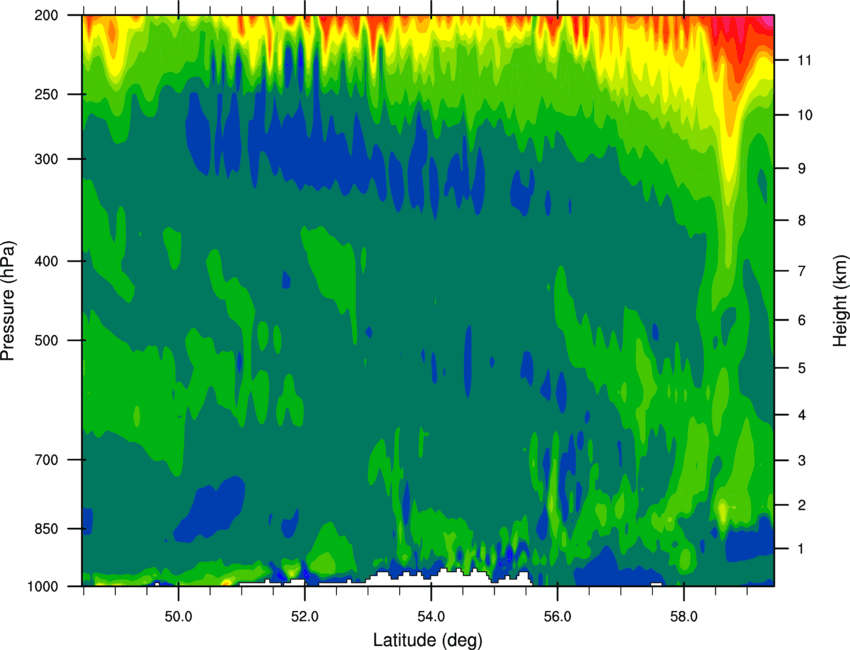Click the 56.0 latitude label
Viewport: 850px width, 650px height.
pyautogui.click(x=557, y=617)
